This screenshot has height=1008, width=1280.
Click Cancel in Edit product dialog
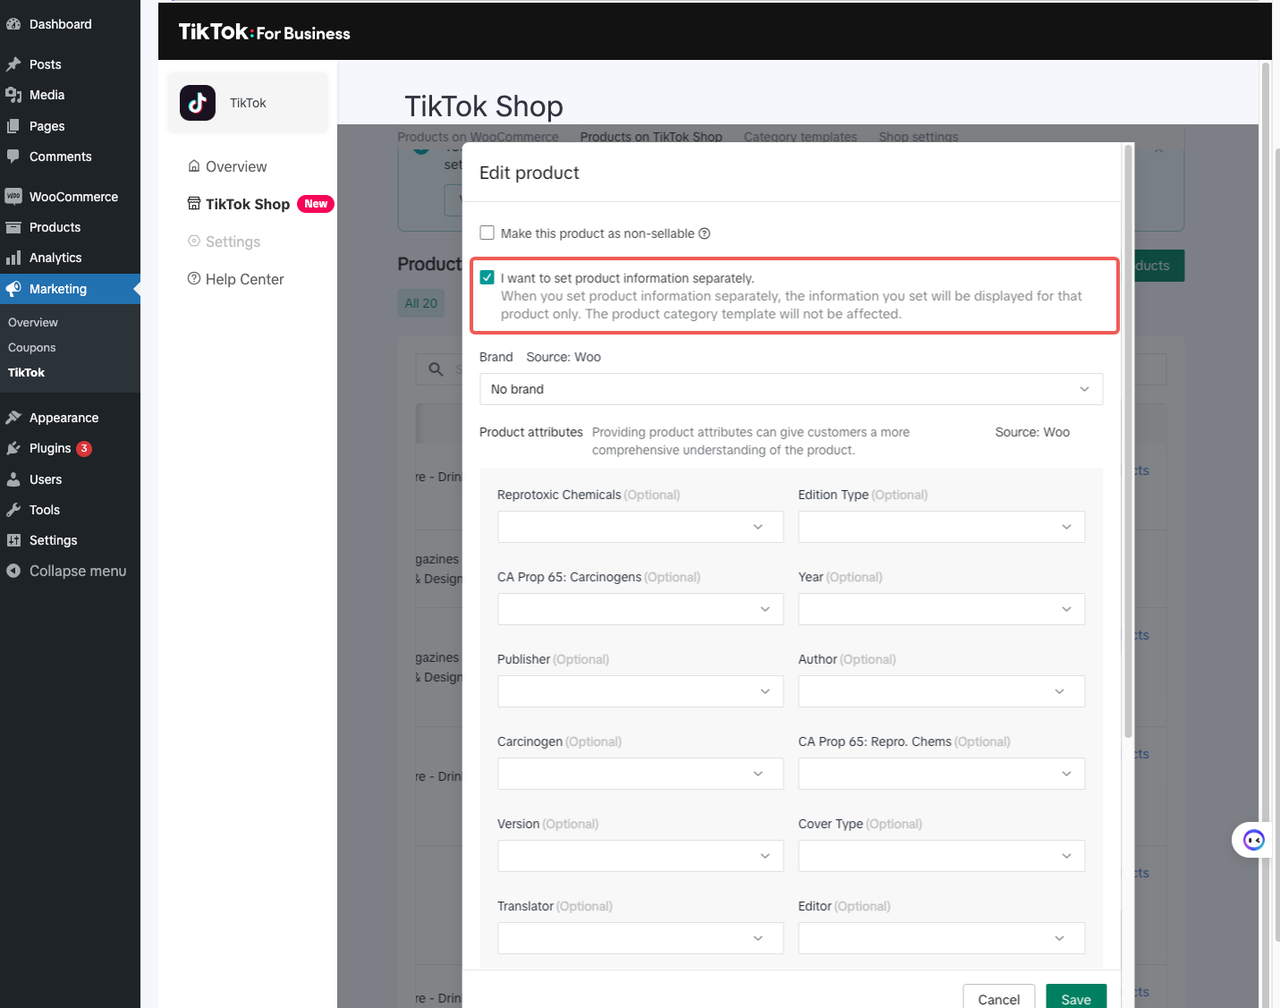click(x=998, y=998)
